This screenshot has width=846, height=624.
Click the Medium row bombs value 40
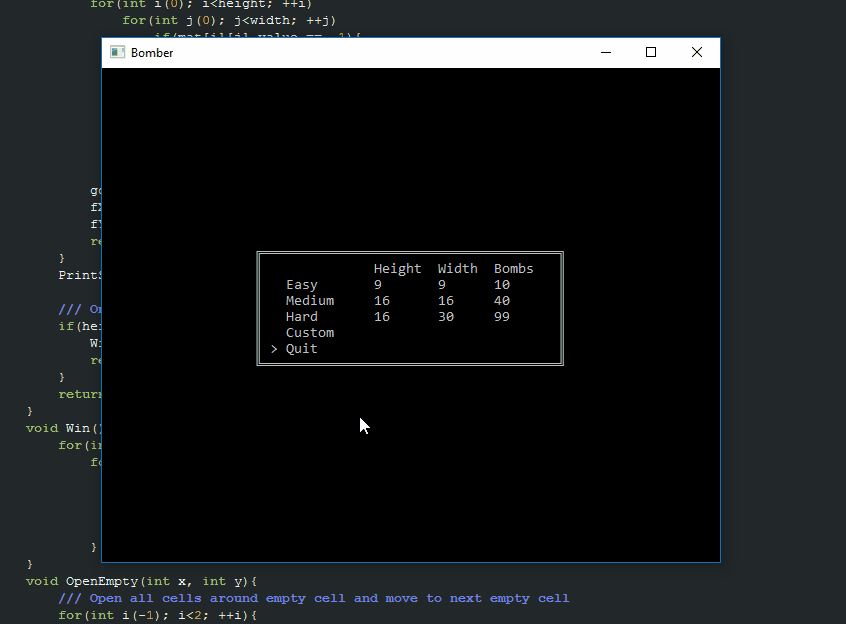[502, 300]
